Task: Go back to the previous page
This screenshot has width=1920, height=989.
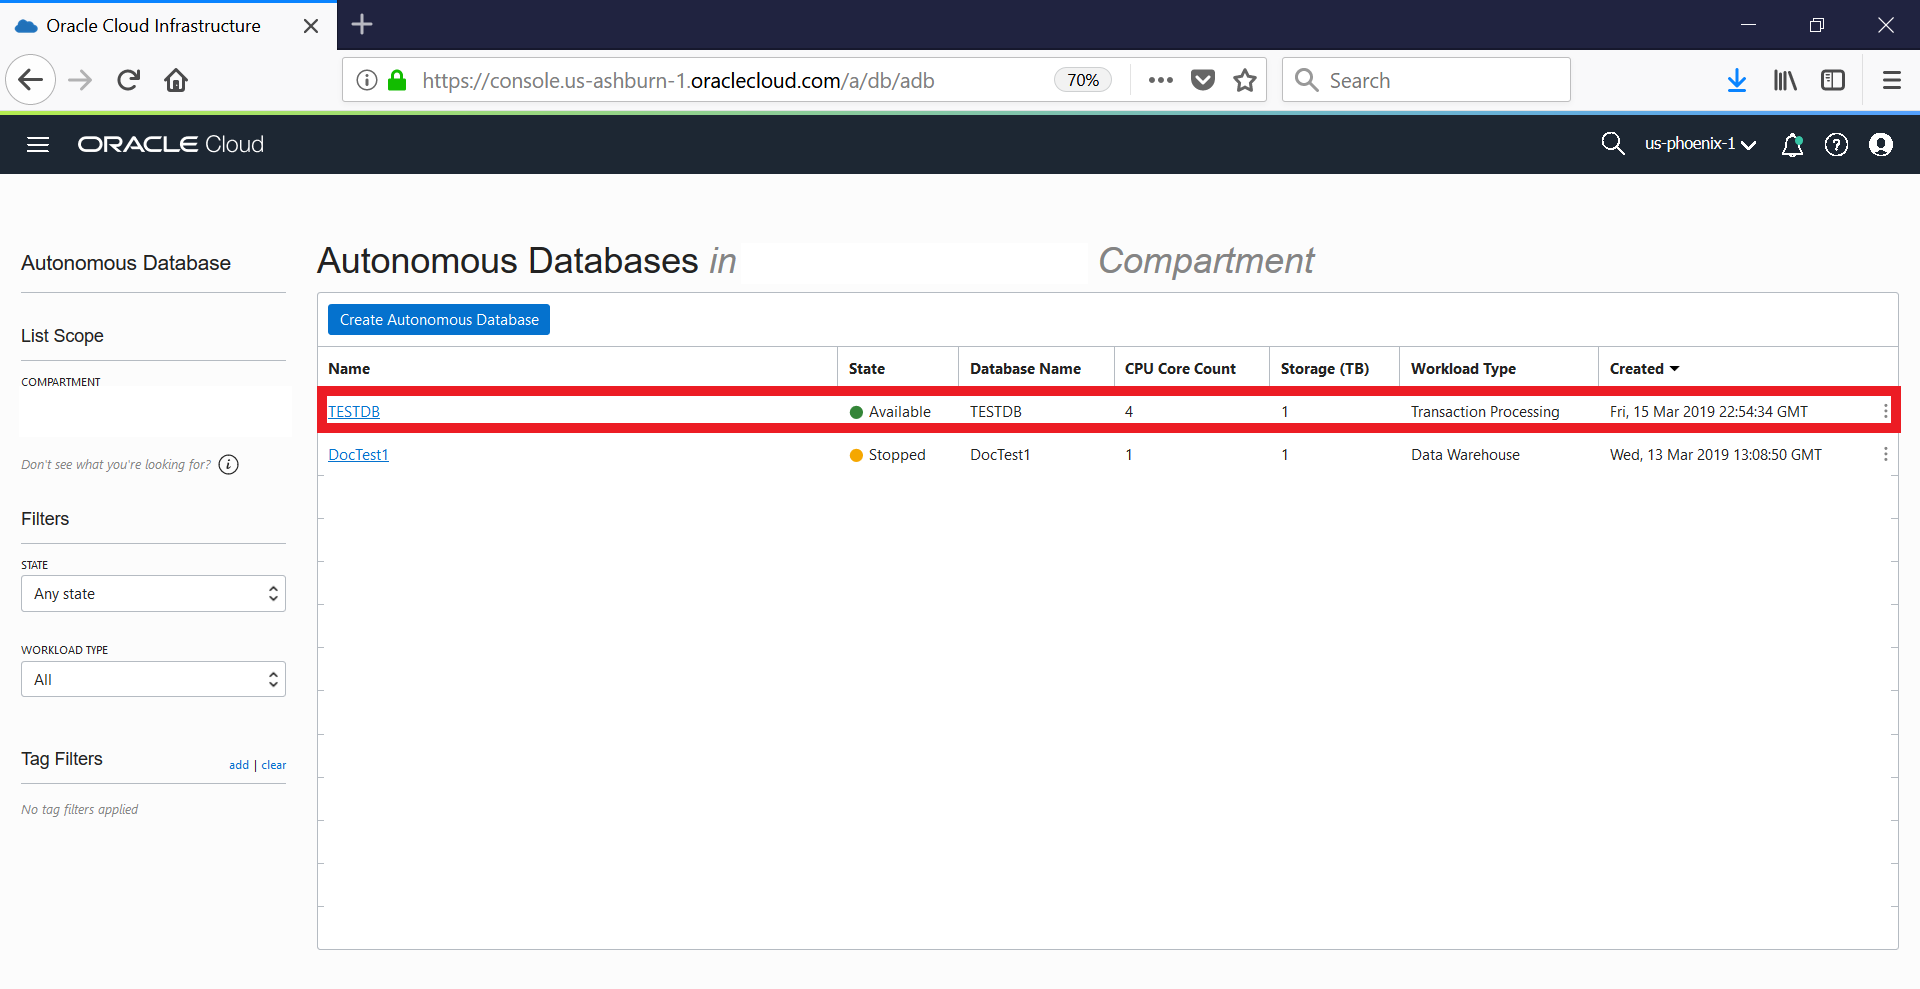Action: [31, 80]
